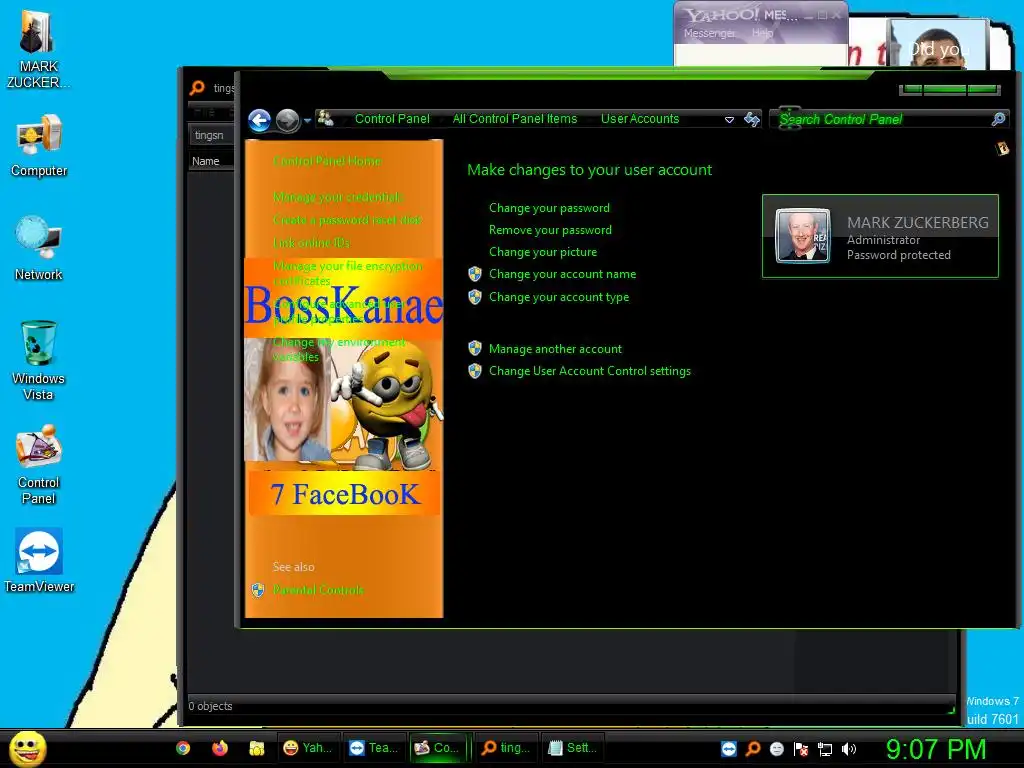Open help icon below the search box
Image resolution: width=1024 pixels, height=768 pixels.
[x=1002, y=149]
